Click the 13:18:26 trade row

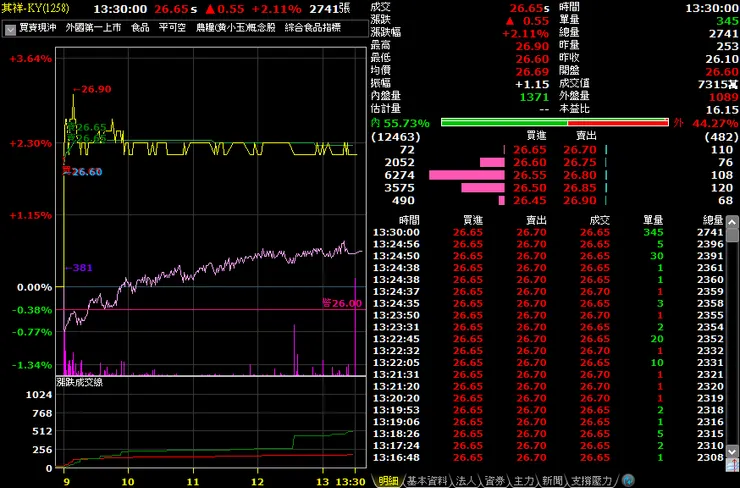[548, 434]
